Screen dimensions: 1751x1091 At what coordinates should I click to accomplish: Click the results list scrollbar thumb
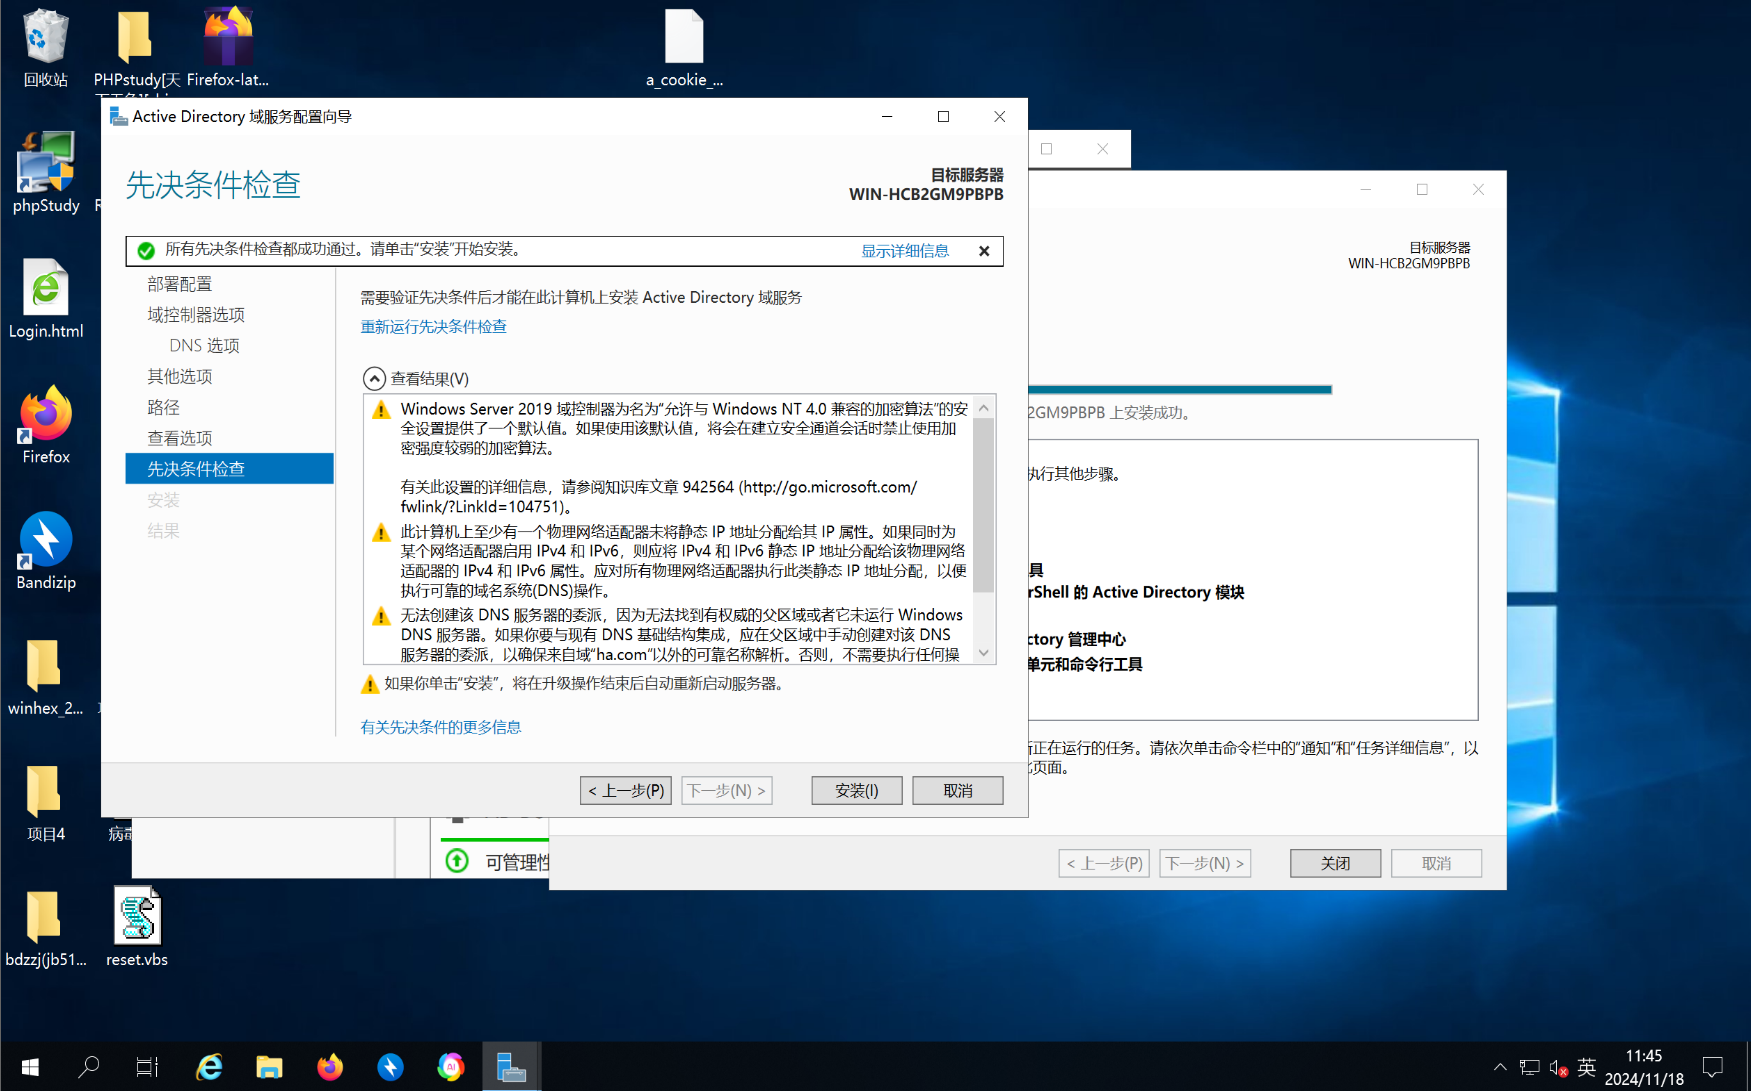(x=984, y=505)
